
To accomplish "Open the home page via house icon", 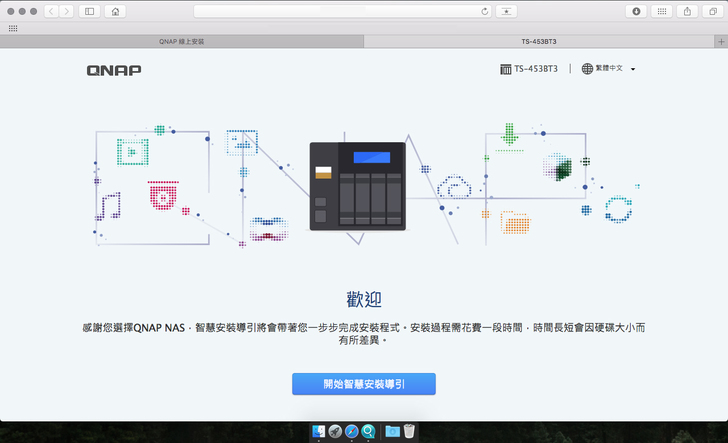I will 115,11.
